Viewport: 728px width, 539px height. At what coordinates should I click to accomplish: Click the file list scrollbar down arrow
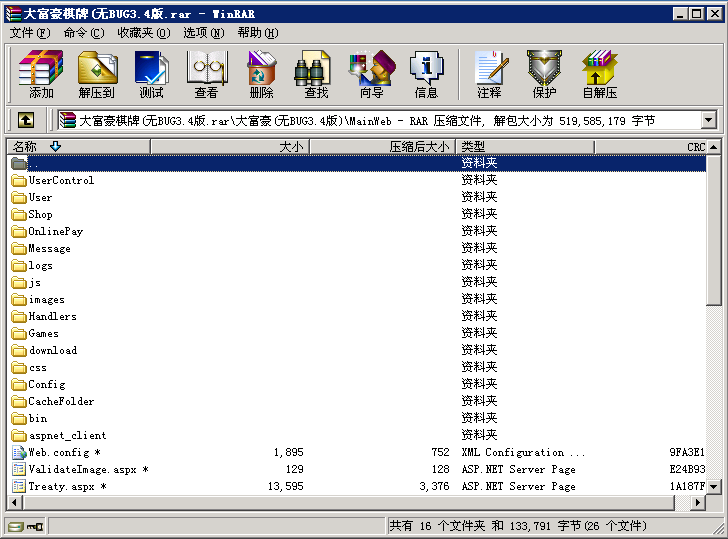click(714, 487)
